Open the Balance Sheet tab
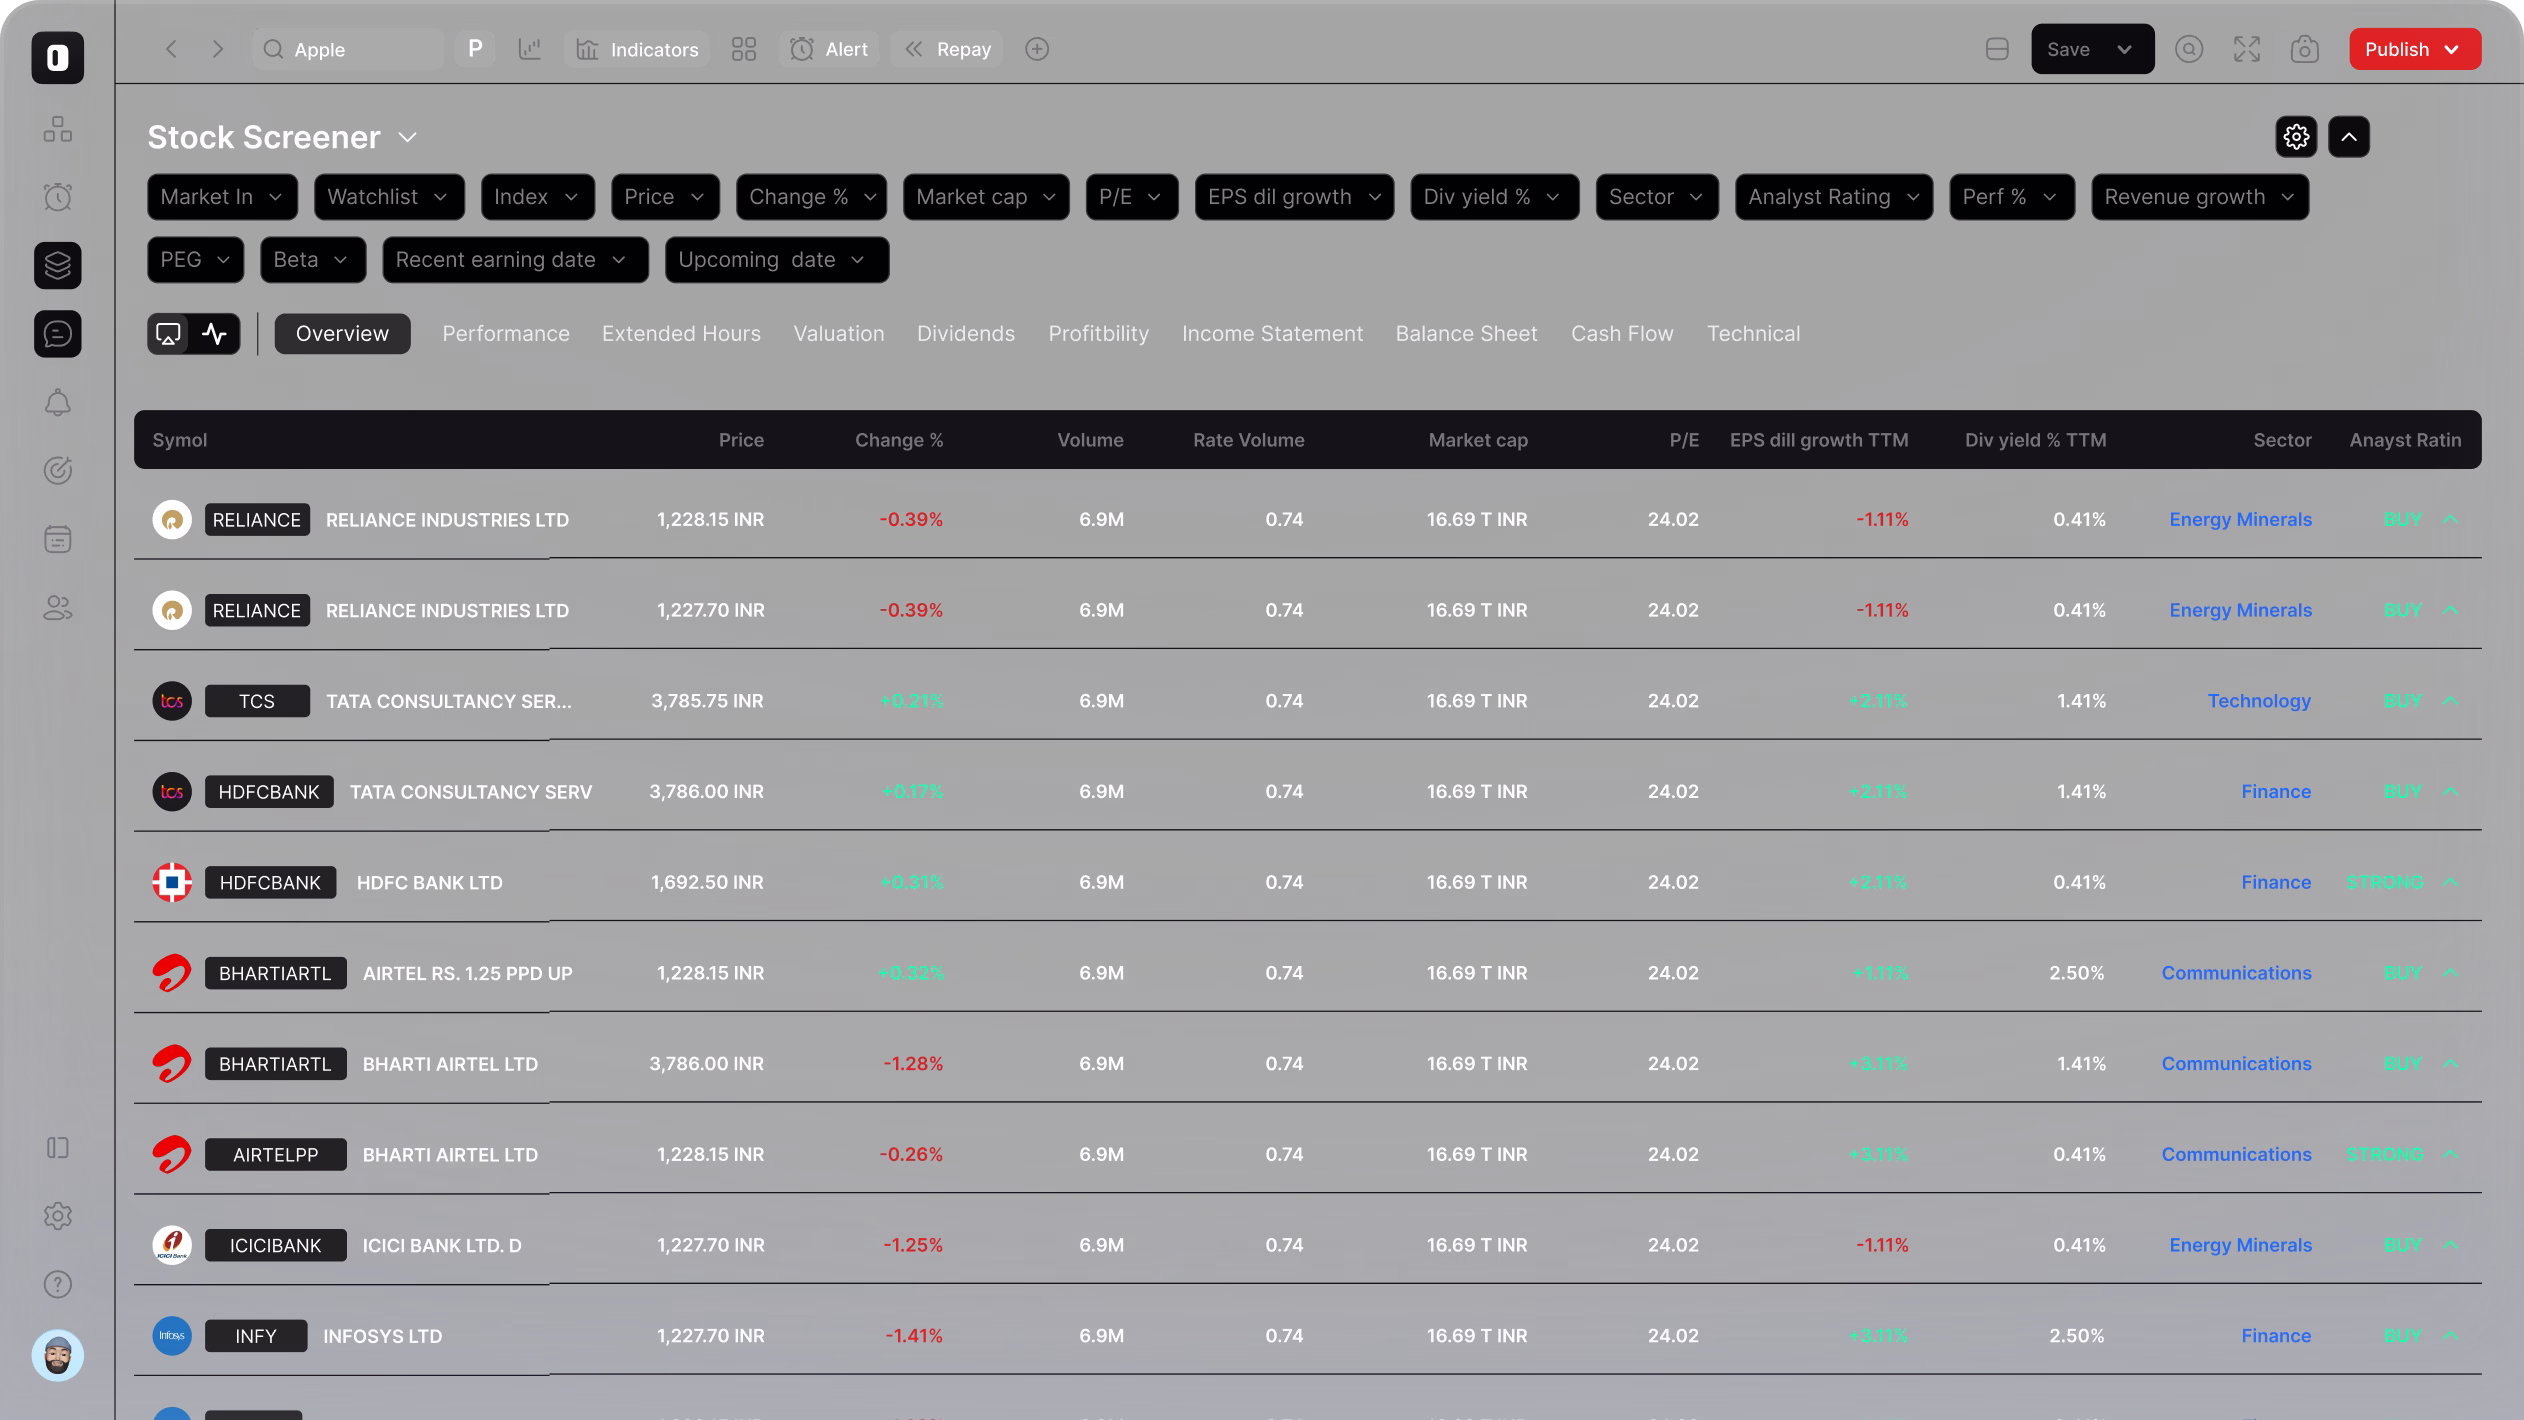The height and width of the screenshot is (1420, 2524). point(1466,334)
